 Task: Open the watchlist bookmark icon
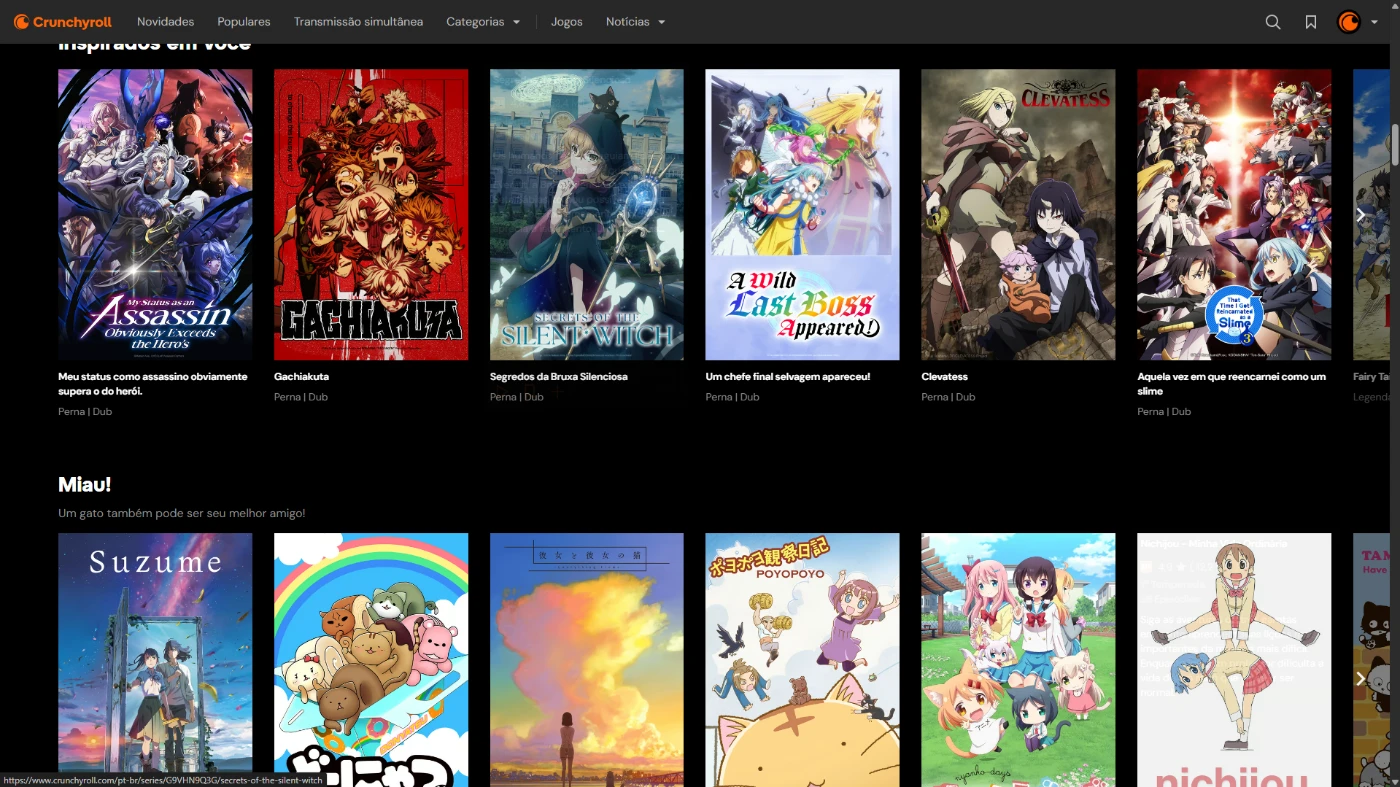pos(1310,22)
